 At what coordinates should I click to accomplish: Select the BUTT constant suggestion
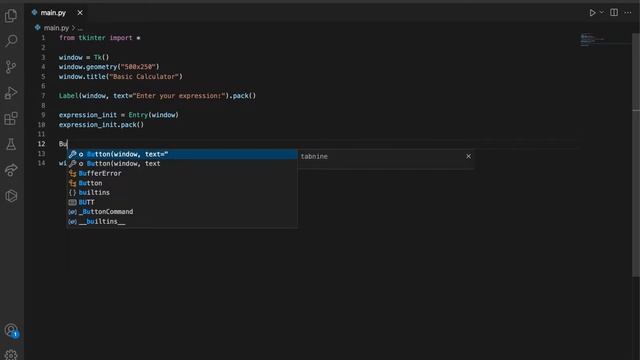(182, 202)
